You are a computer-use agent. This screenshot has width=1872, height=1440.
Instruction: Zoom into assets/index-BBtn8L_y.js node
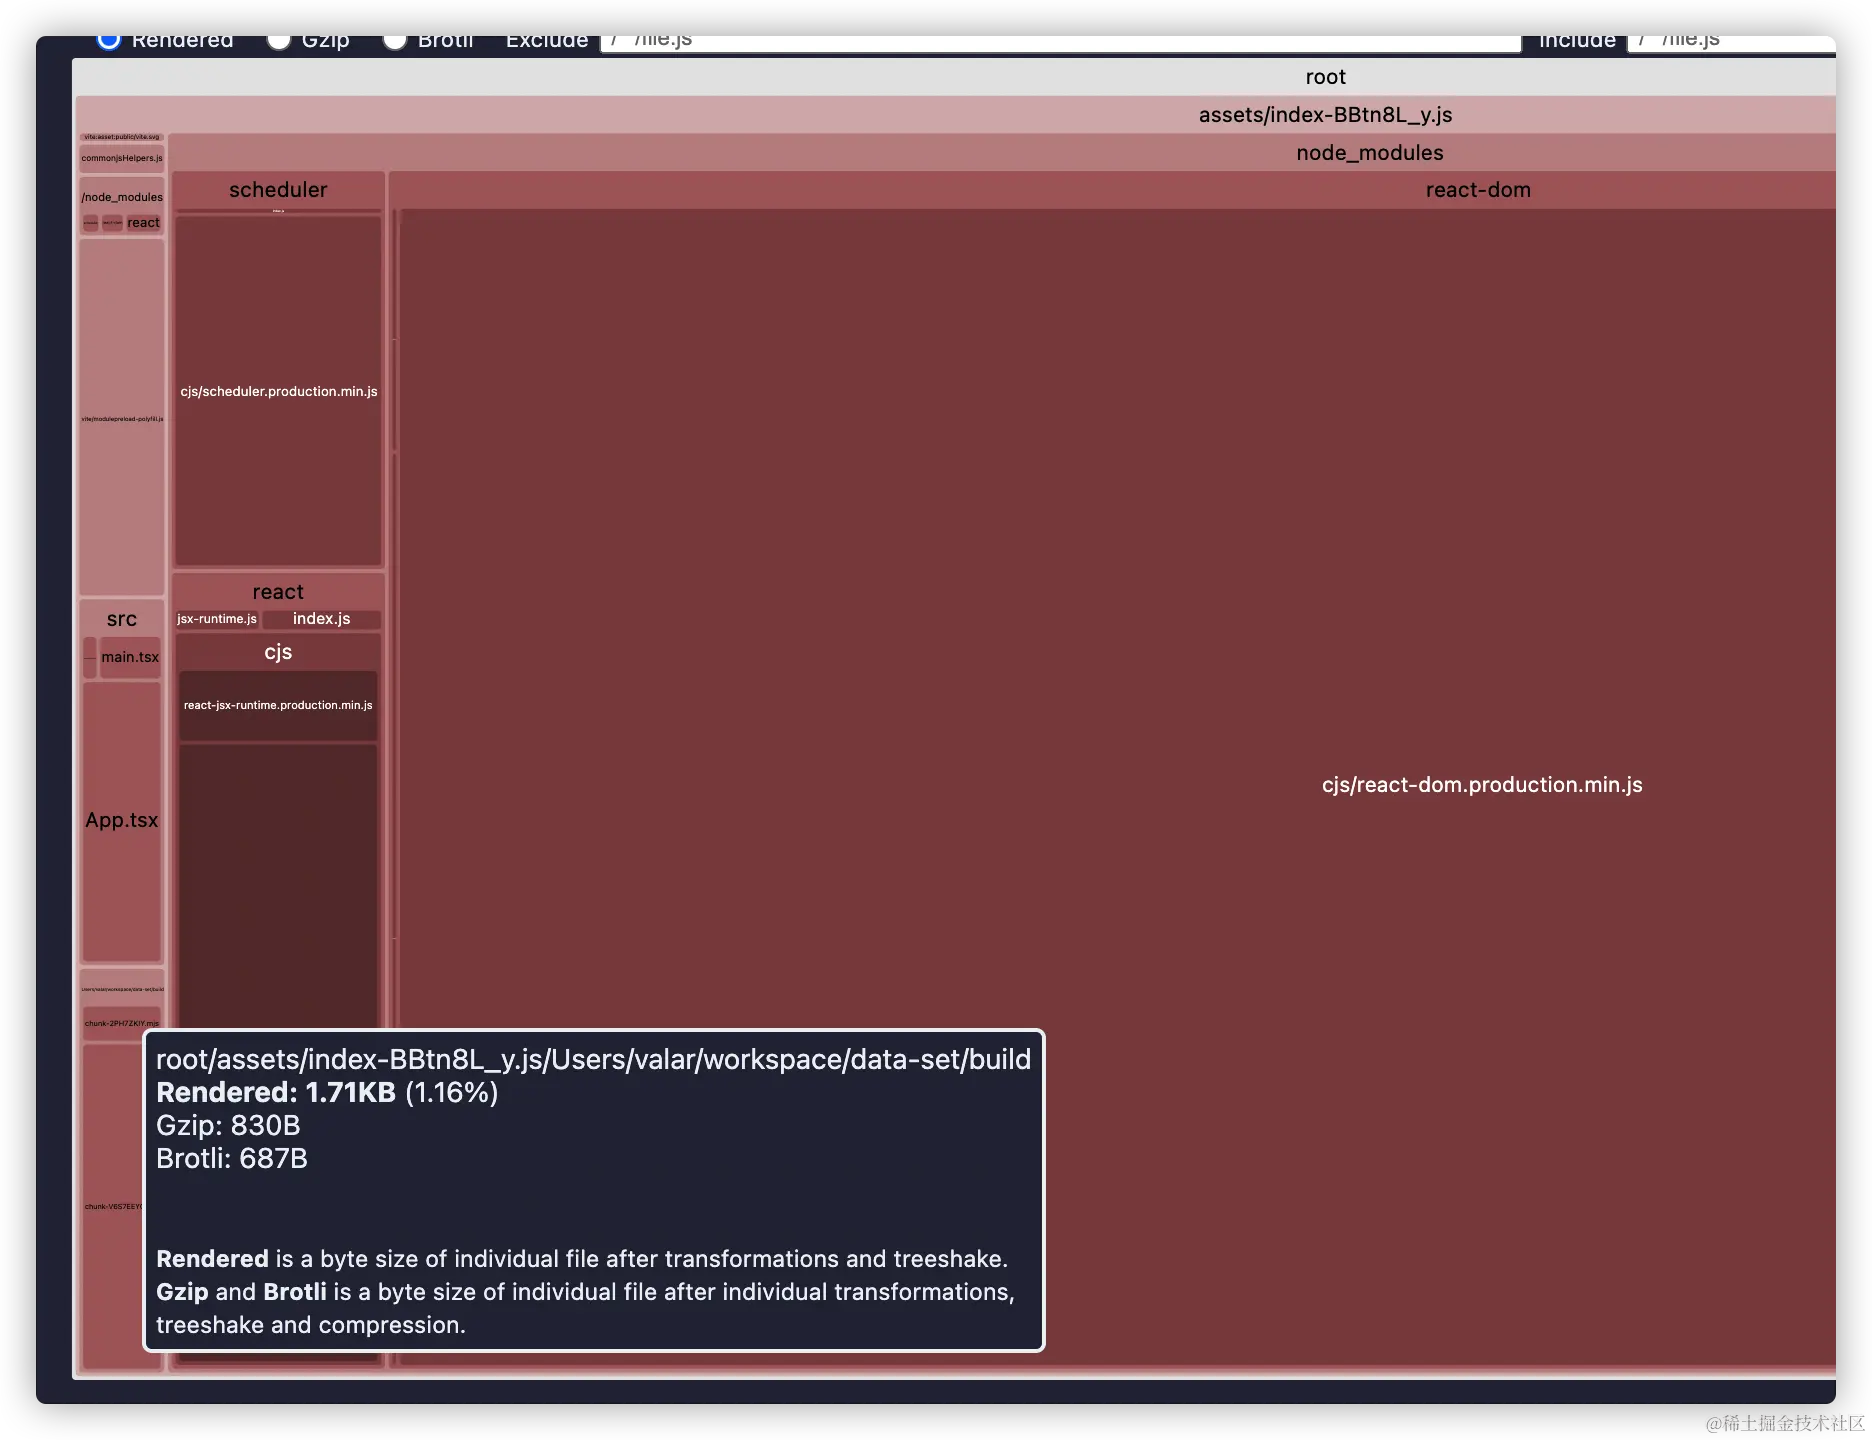click(1325, 115)
